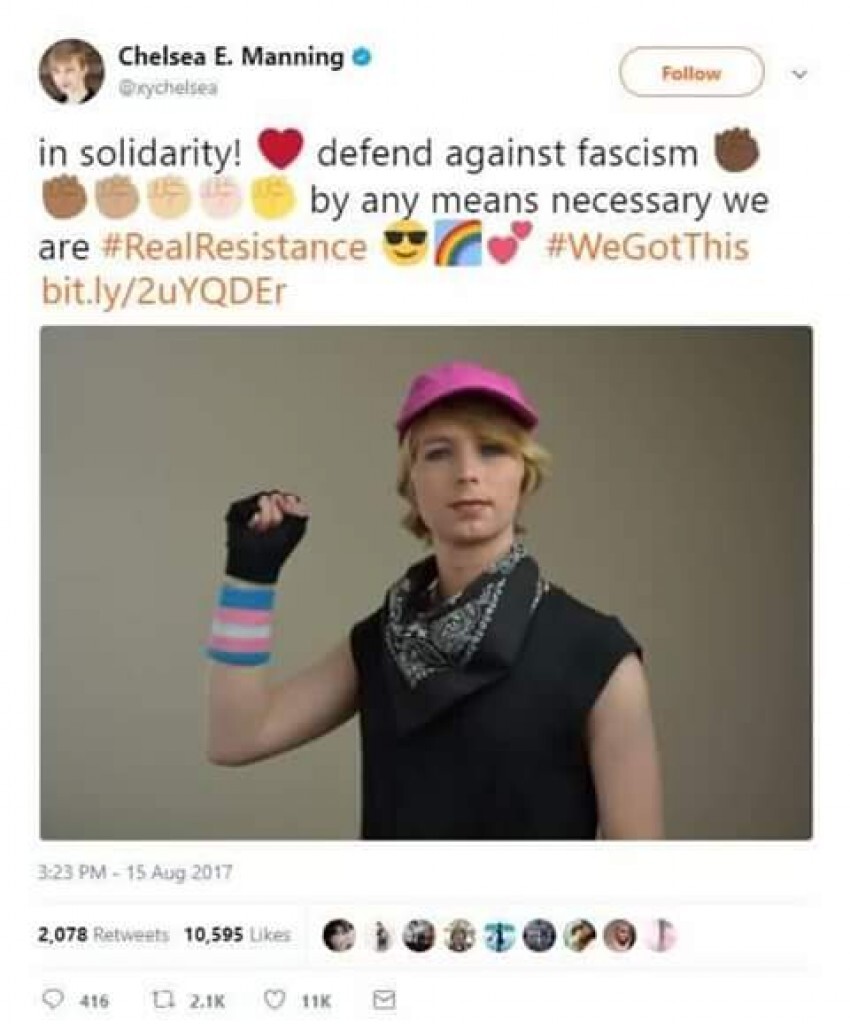Open the #RealResistance hashtag
This screenshot has width=850, height=1024.
[x=234, y=248]
